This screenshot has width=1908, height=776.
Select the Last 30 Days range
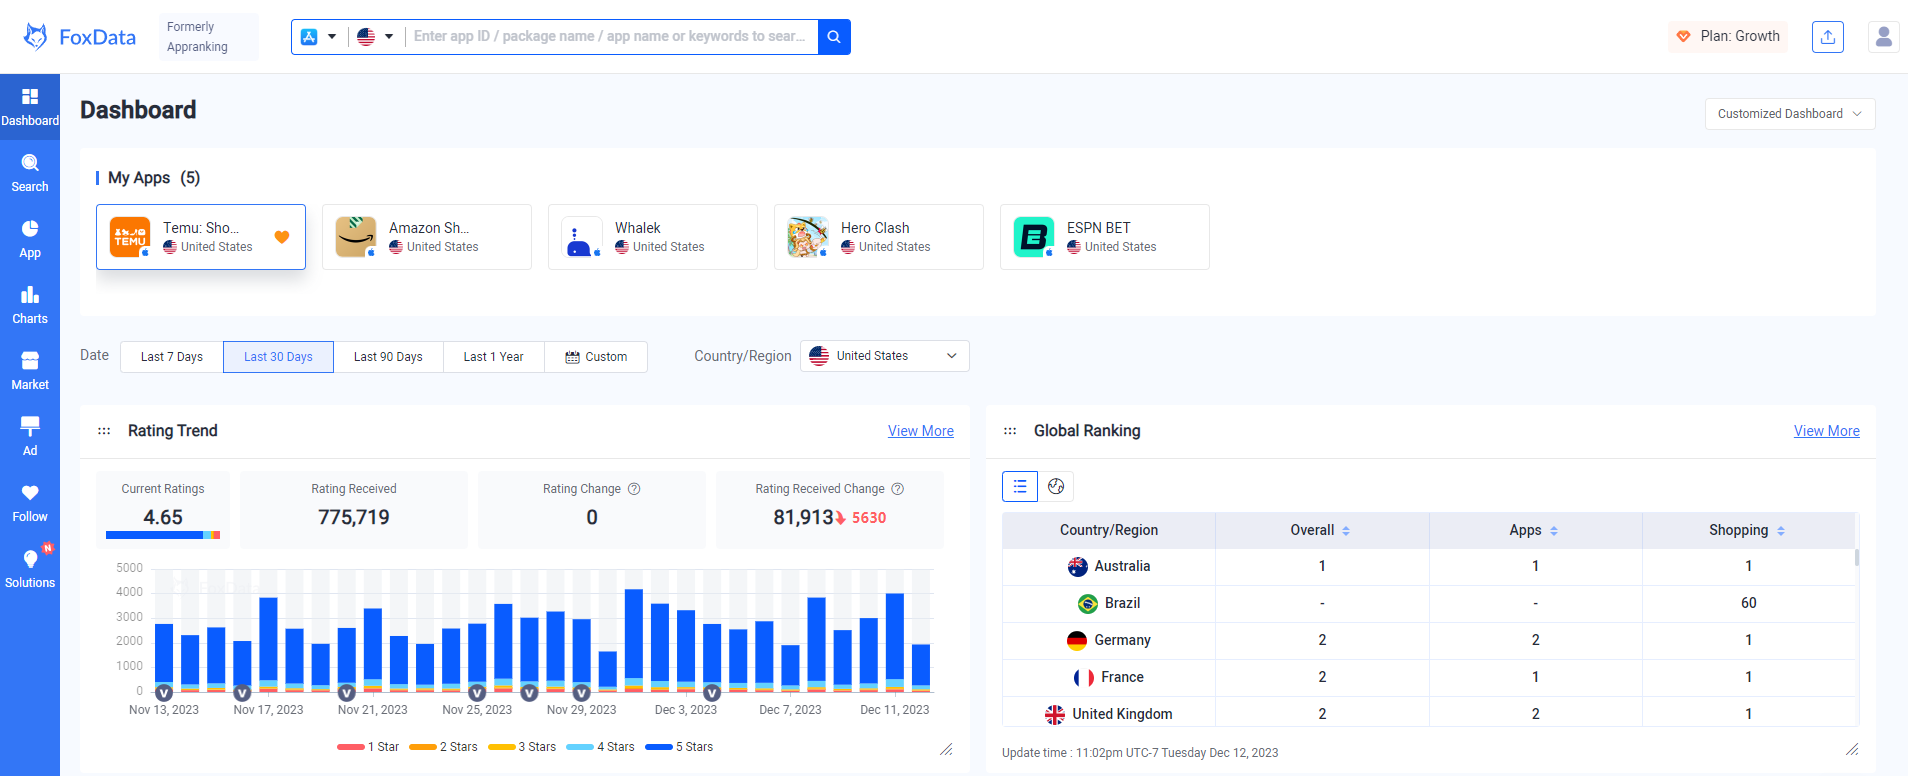point(278,357)
